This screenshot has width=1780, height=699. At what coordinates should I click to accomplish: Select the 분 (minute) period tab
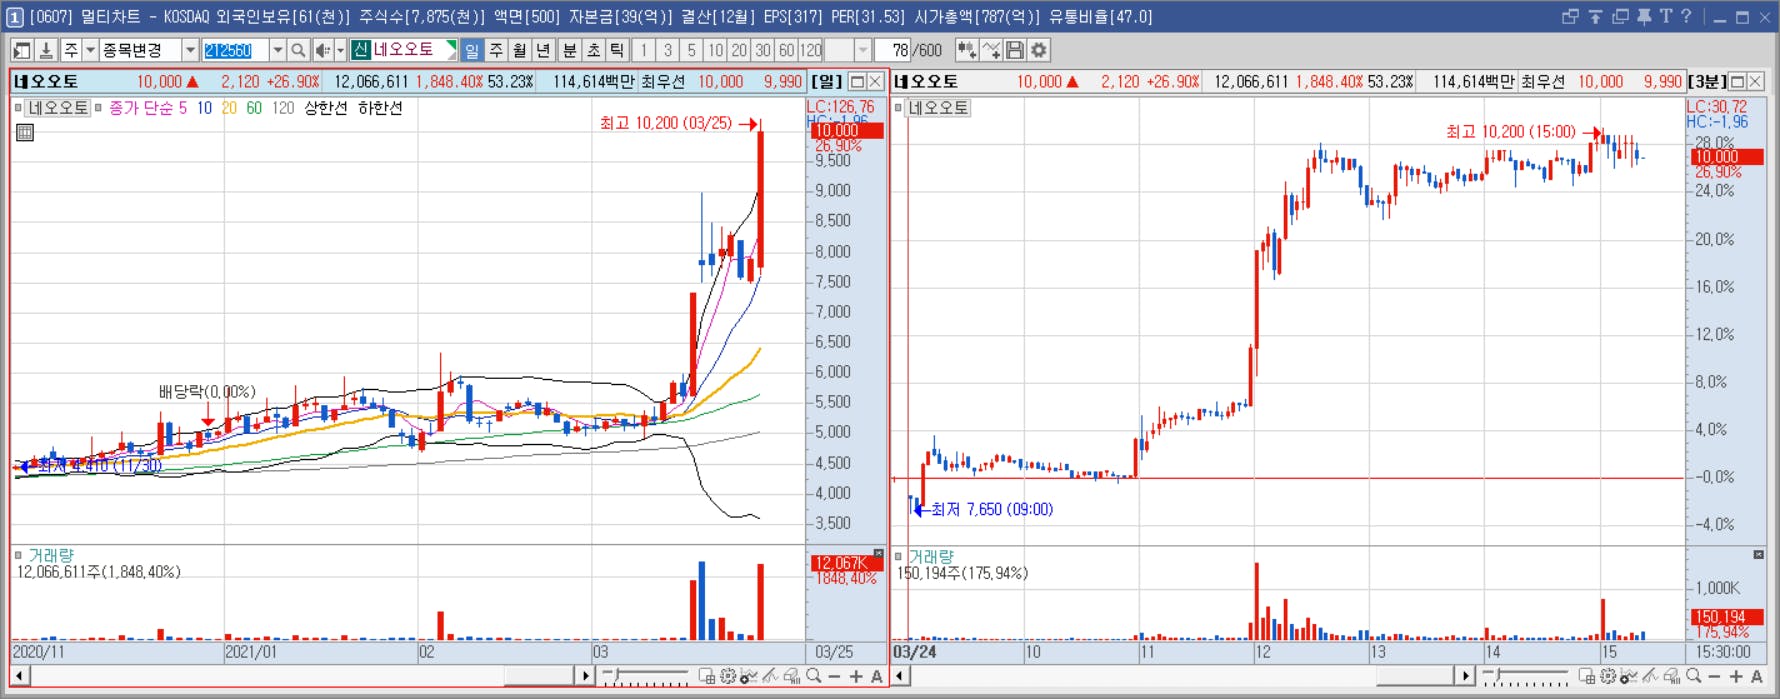pos(569,50)
